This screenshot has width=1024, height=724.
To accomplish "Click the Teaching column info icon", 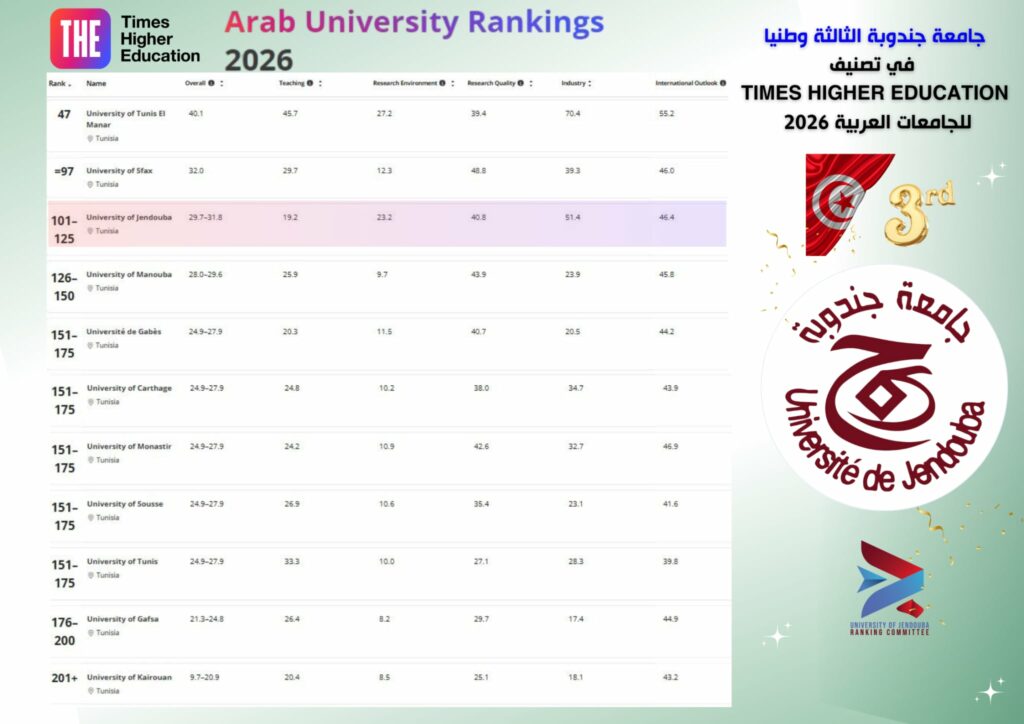I will click(310, 84).
